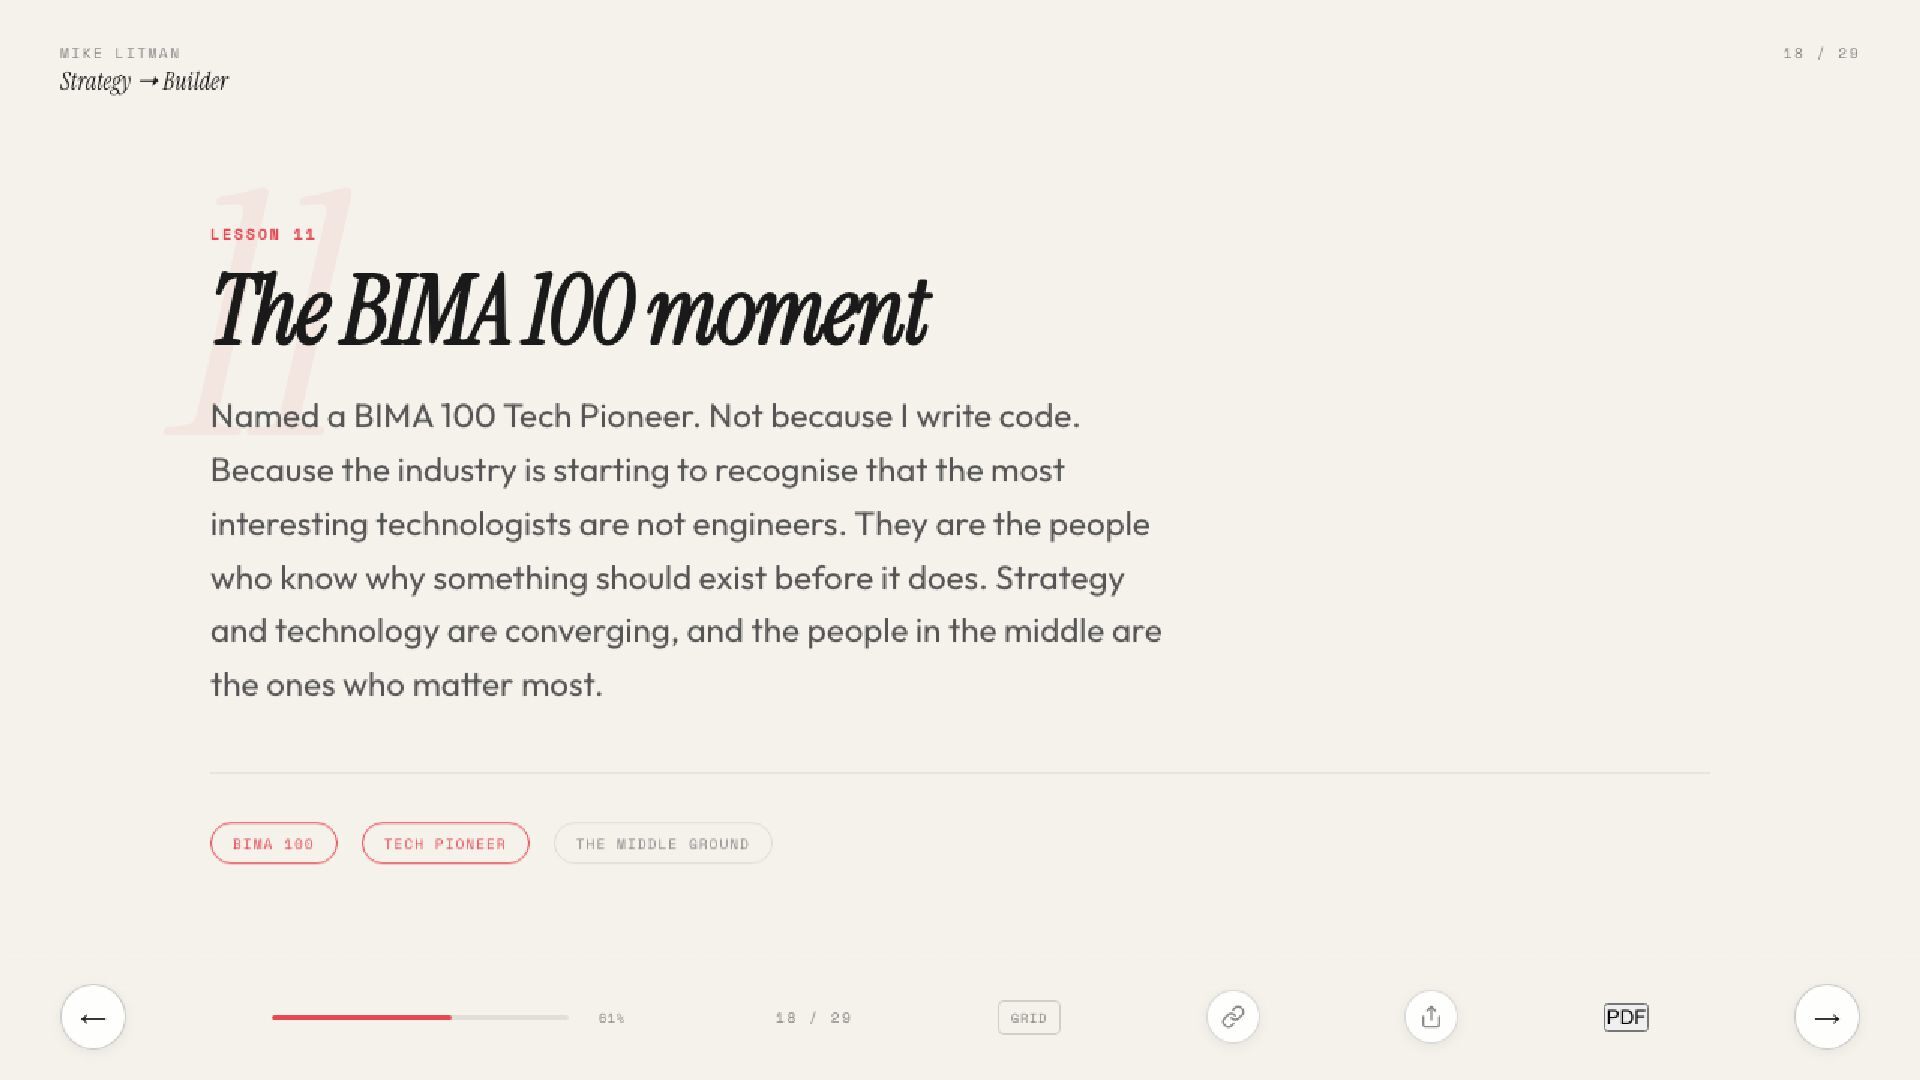Select the TECH PIONEER tag
This screenshot has height=1080, width=1920.
tap(445, 844)
